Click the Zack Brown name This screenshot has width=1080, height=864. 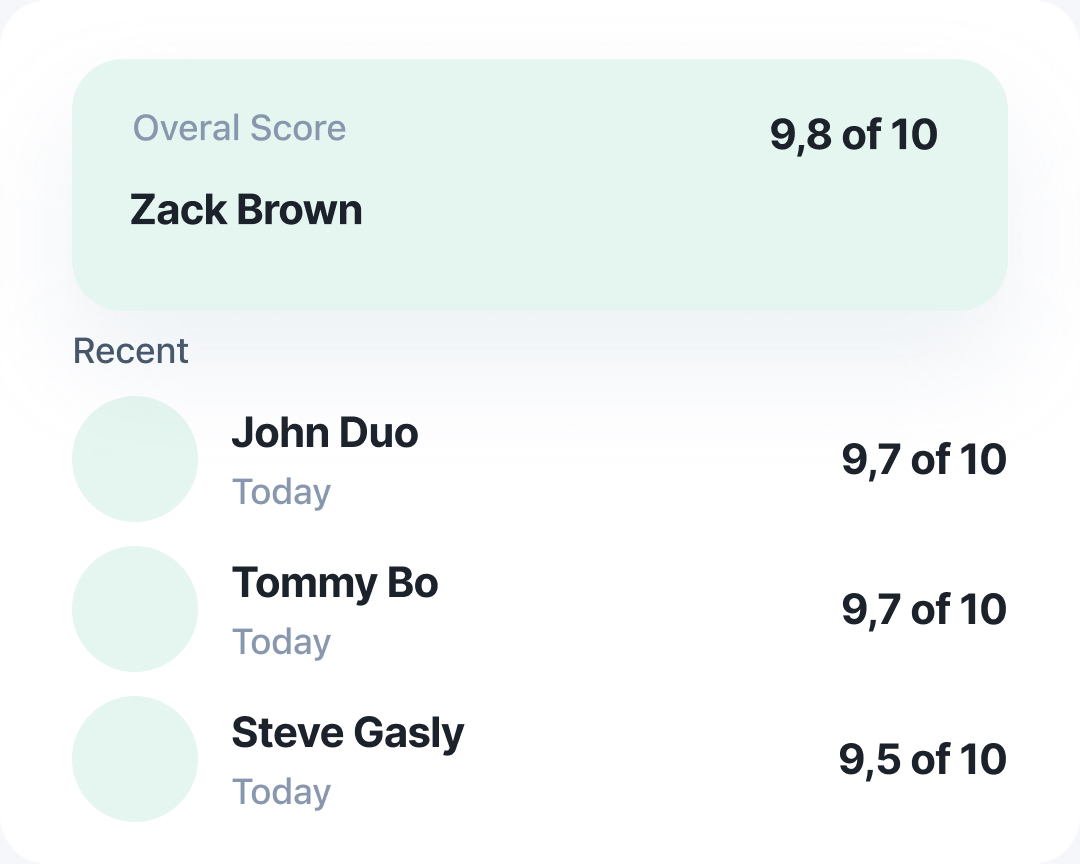[246, 209]
